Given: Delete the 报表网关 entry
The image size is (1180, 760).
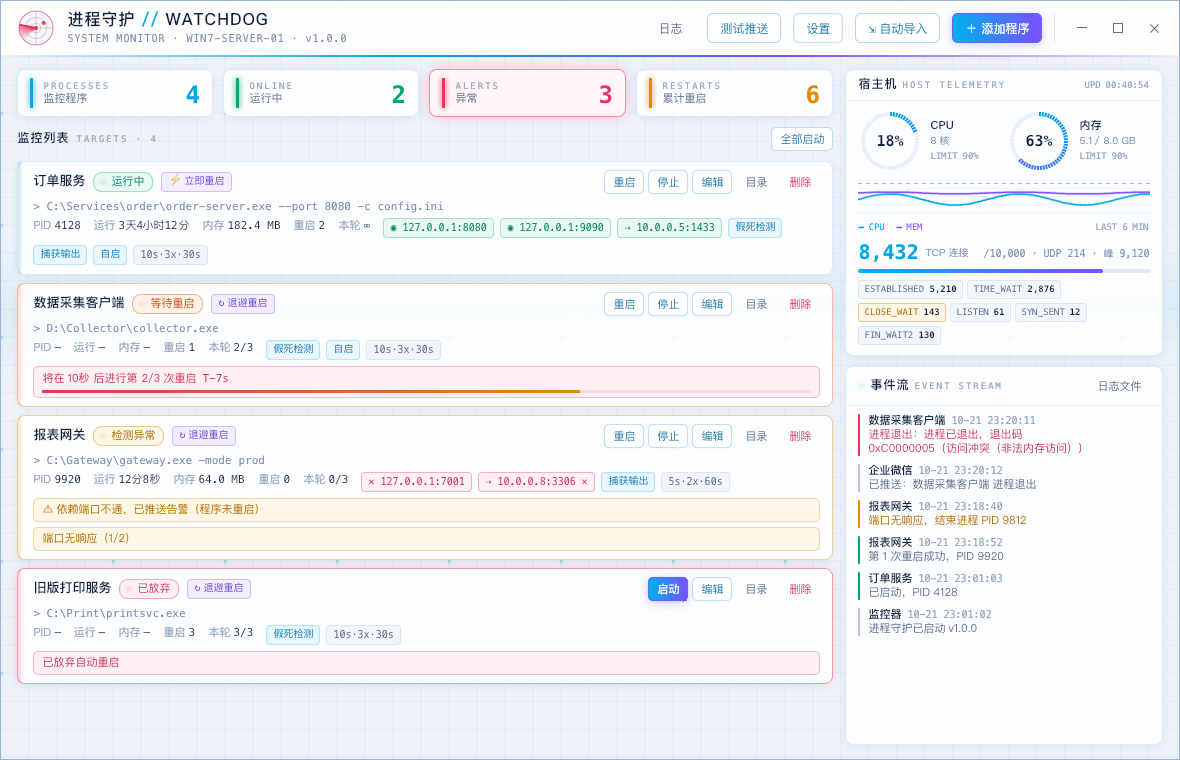Looking at the screenshot, I should tap(800, 436).
